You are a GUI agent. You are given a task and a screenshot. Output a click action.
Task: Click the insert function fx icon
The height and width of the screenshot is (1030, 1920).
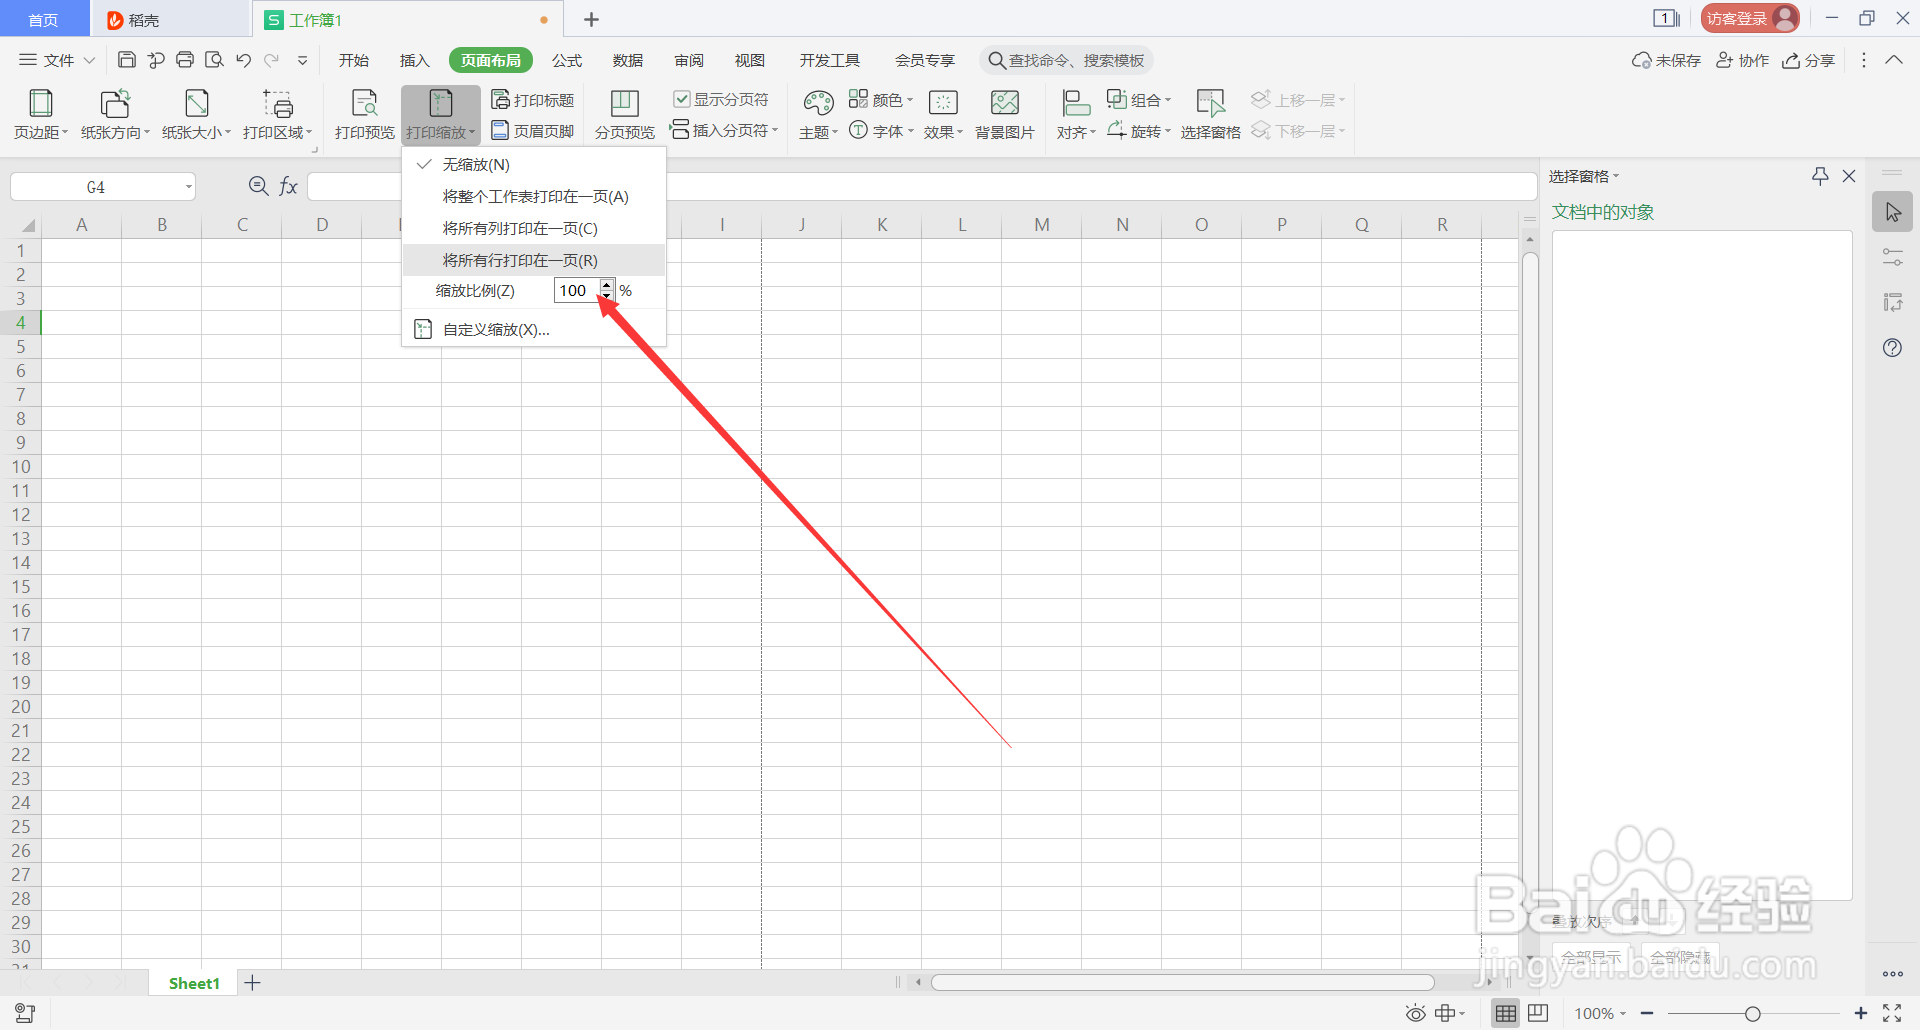click(288, 186)
